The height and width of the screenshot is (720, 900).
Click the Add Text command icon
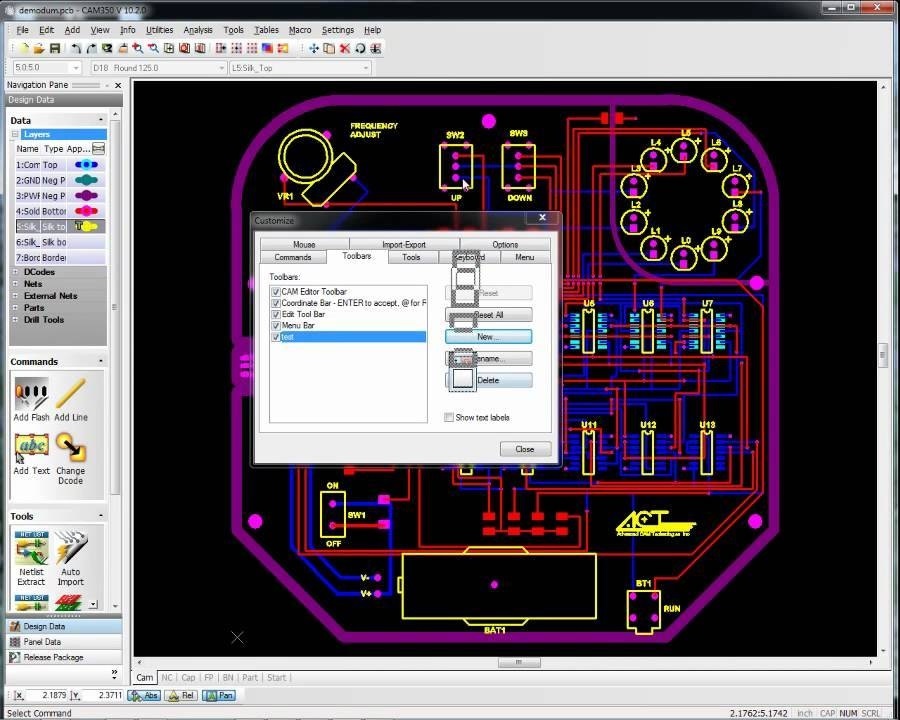[31, 447]
